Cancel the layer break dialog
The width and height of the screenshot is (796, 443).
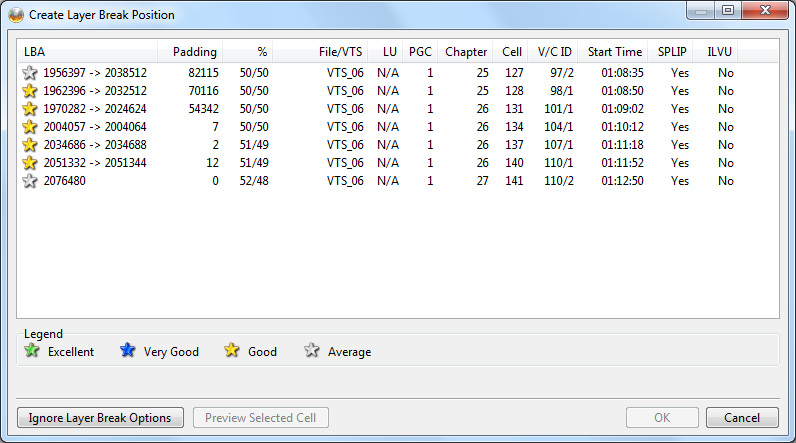[741, 418]
